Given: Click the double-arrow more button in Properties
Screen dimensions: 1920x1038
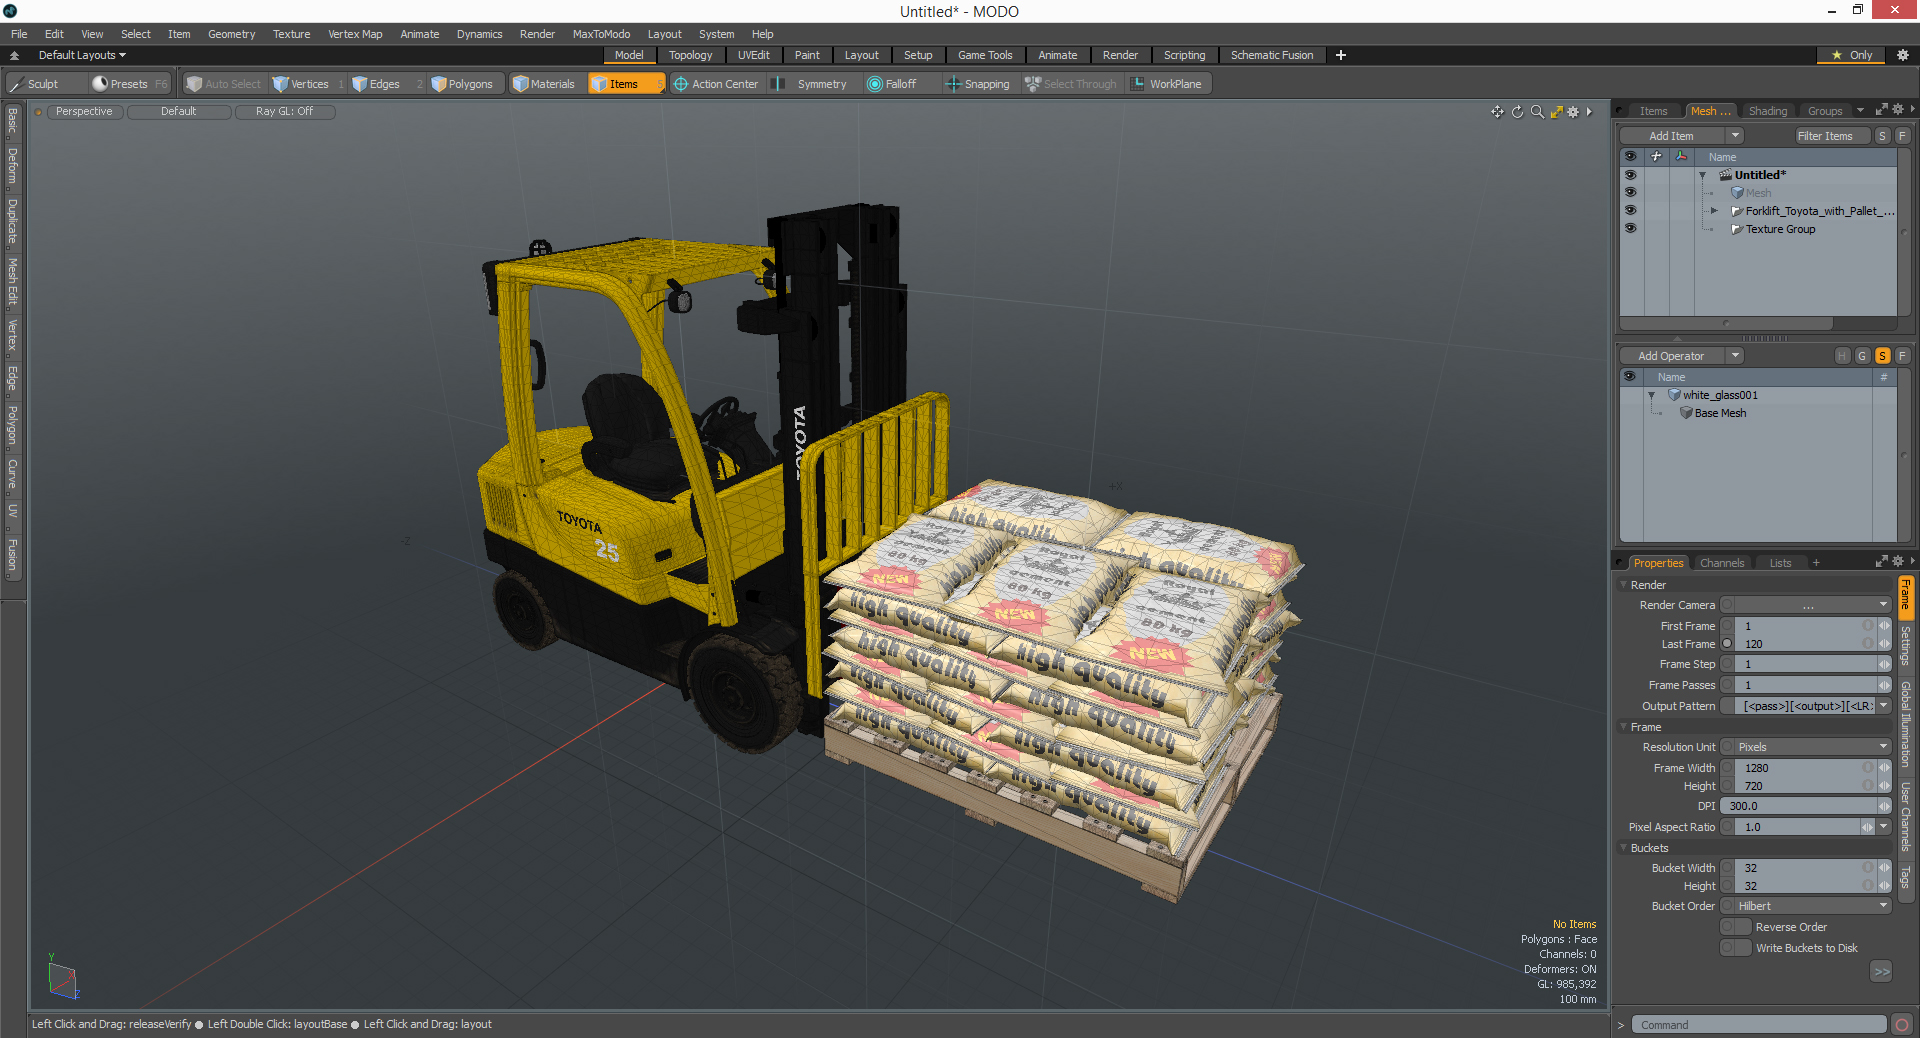Looking at the screenshot, I should pyautogui.click(x=1881, y=971).
